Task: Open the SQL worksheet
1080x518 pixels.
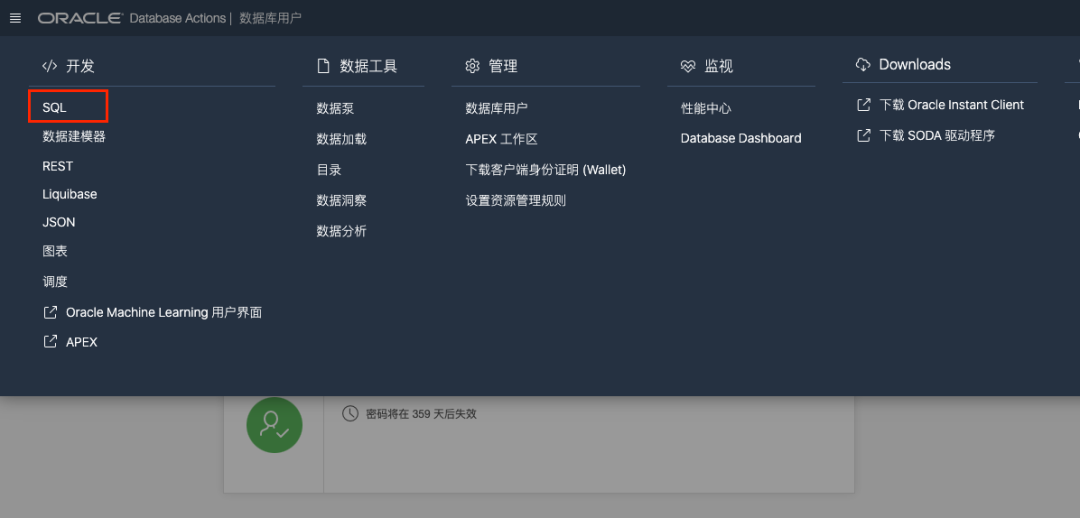Action: [x=54, y=108]
